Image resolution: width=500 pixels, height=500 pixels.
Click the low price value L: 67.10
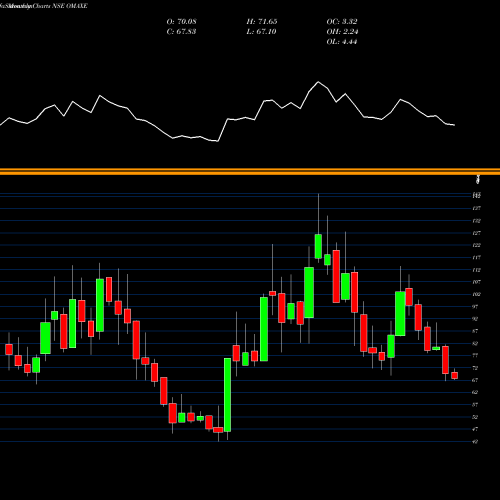pyautogui.click(x=261, y=32)
